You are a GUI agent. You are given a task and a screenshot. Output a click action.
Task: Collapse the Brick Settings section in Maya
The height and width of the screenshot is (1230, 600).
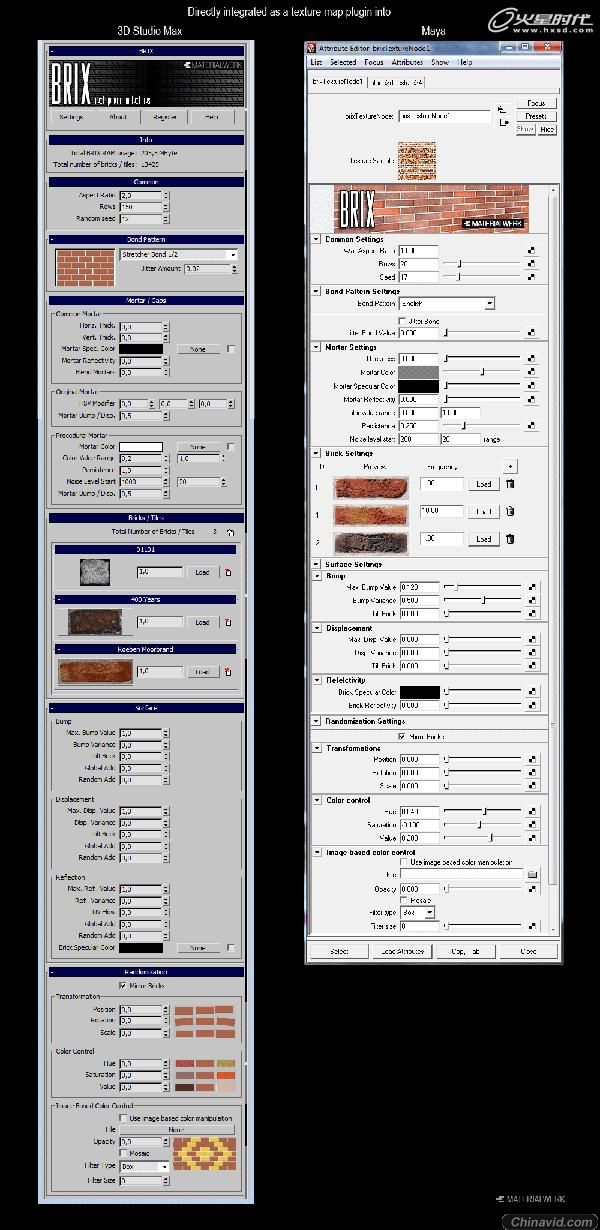point(317,453)
